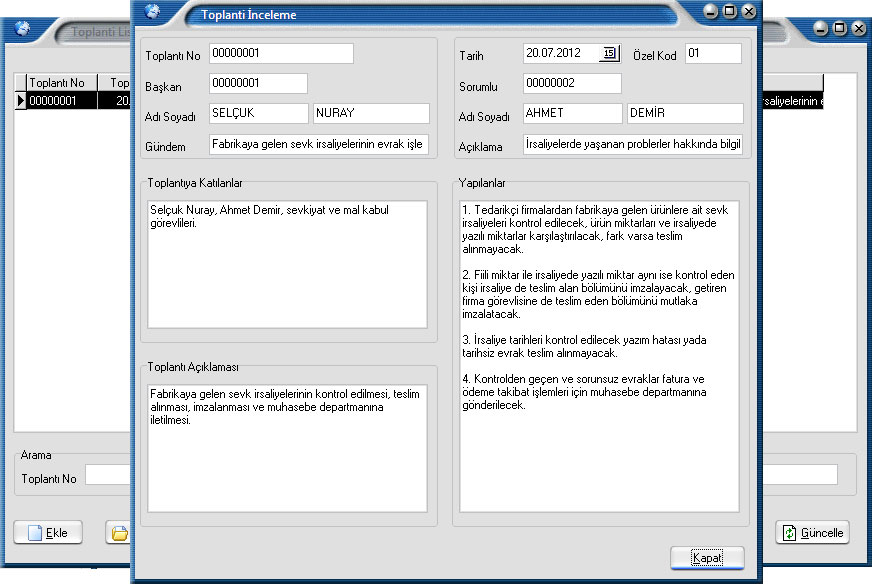Click the SELÇUK first name field

pyautogui.click(x=259, y=113)
